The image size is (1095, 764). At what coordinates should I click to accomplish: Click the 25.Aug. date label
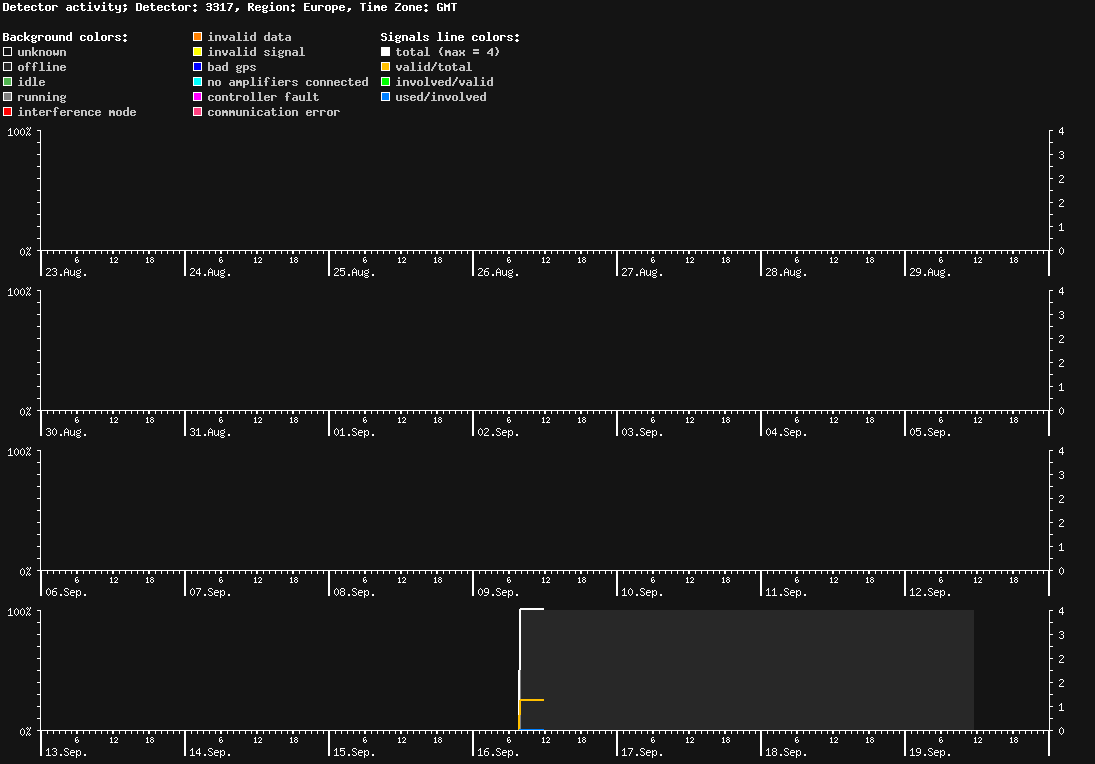pyautogui.click(x=354, y=272)
